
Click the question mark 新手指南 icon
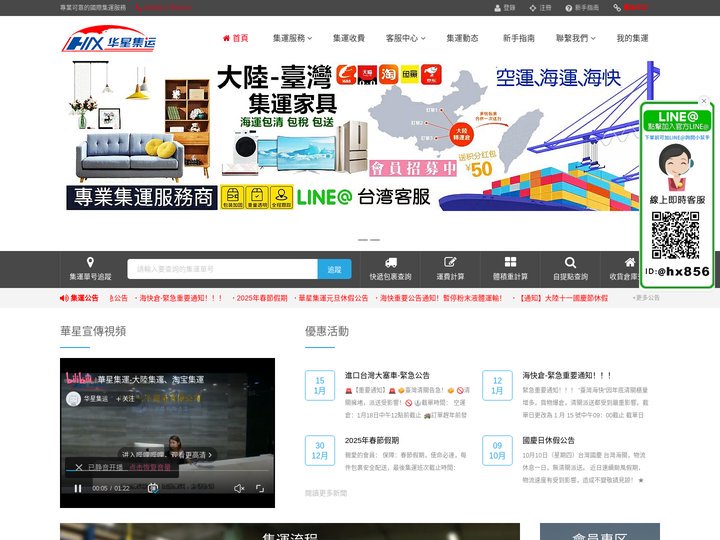[568, 8]
